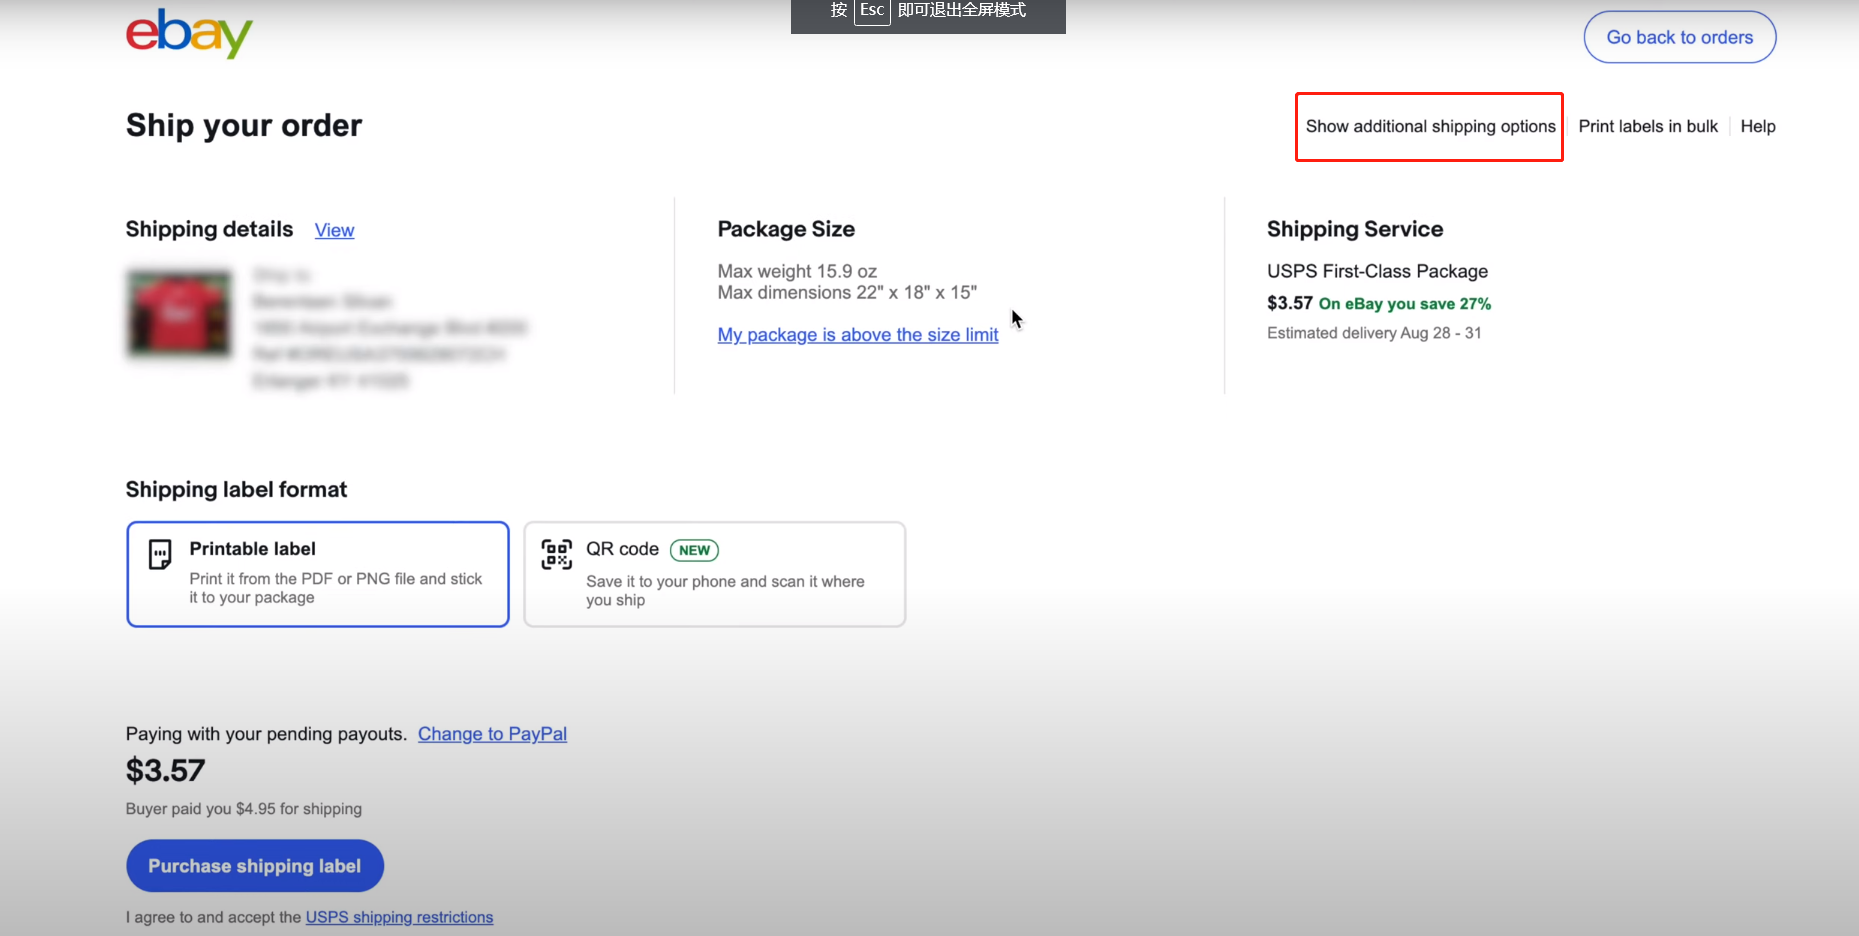Select the Printable label format option
Viewport: 1859px width, 936px height.
[x=318, y=574]
